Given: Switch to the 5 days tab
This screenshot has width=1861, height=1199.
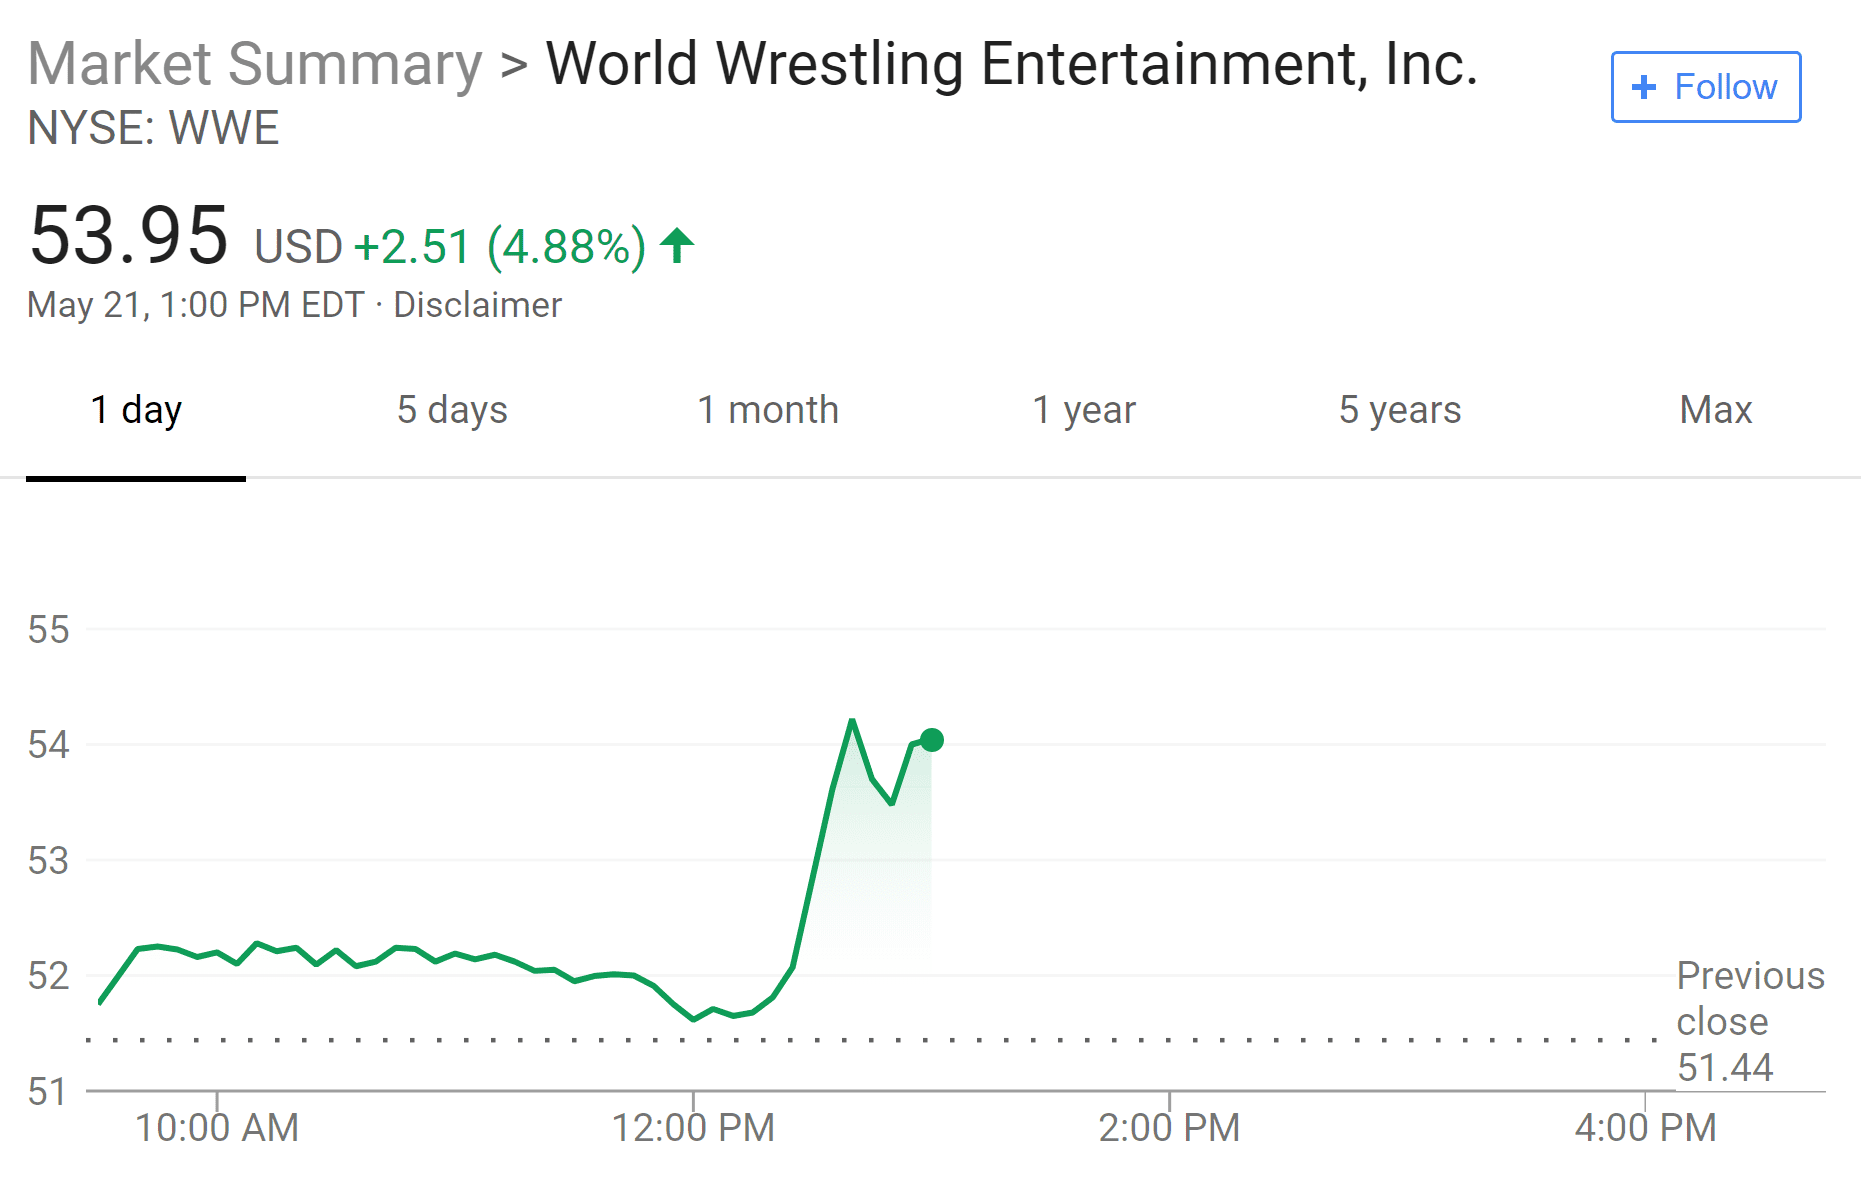Looking at the screenshot, I should 452,410.
